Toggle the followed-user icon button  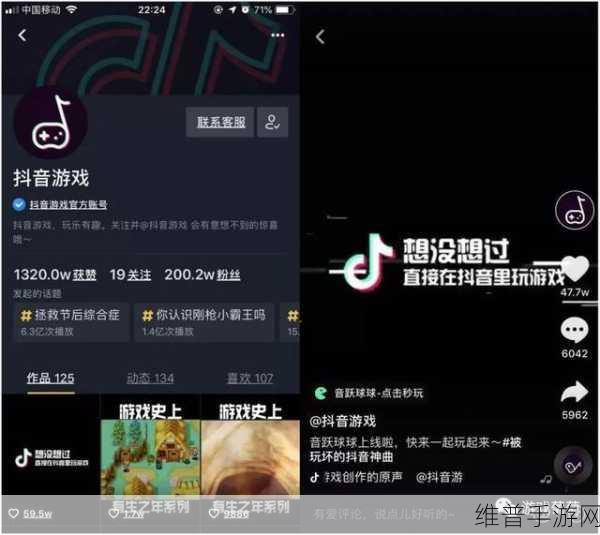tap(272, 122)
